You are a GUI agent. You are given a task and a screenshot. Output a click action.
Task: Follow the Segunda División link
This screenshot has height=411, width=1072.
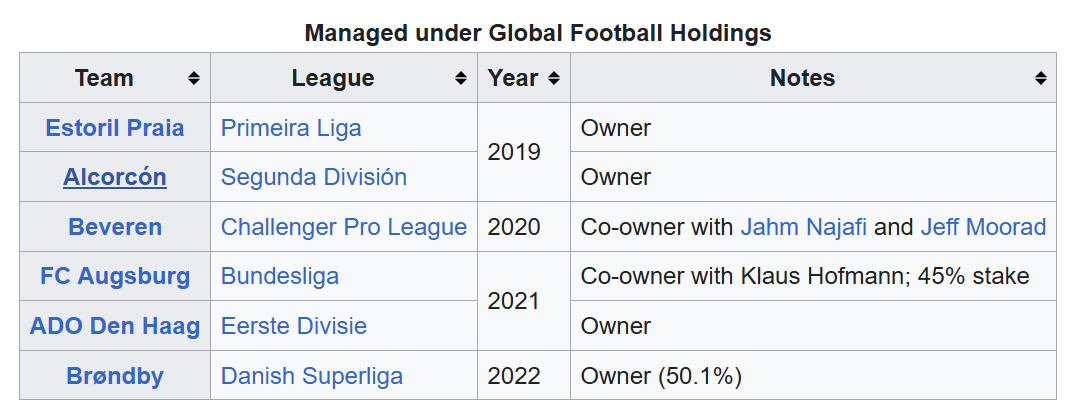[x=314, y=177]
